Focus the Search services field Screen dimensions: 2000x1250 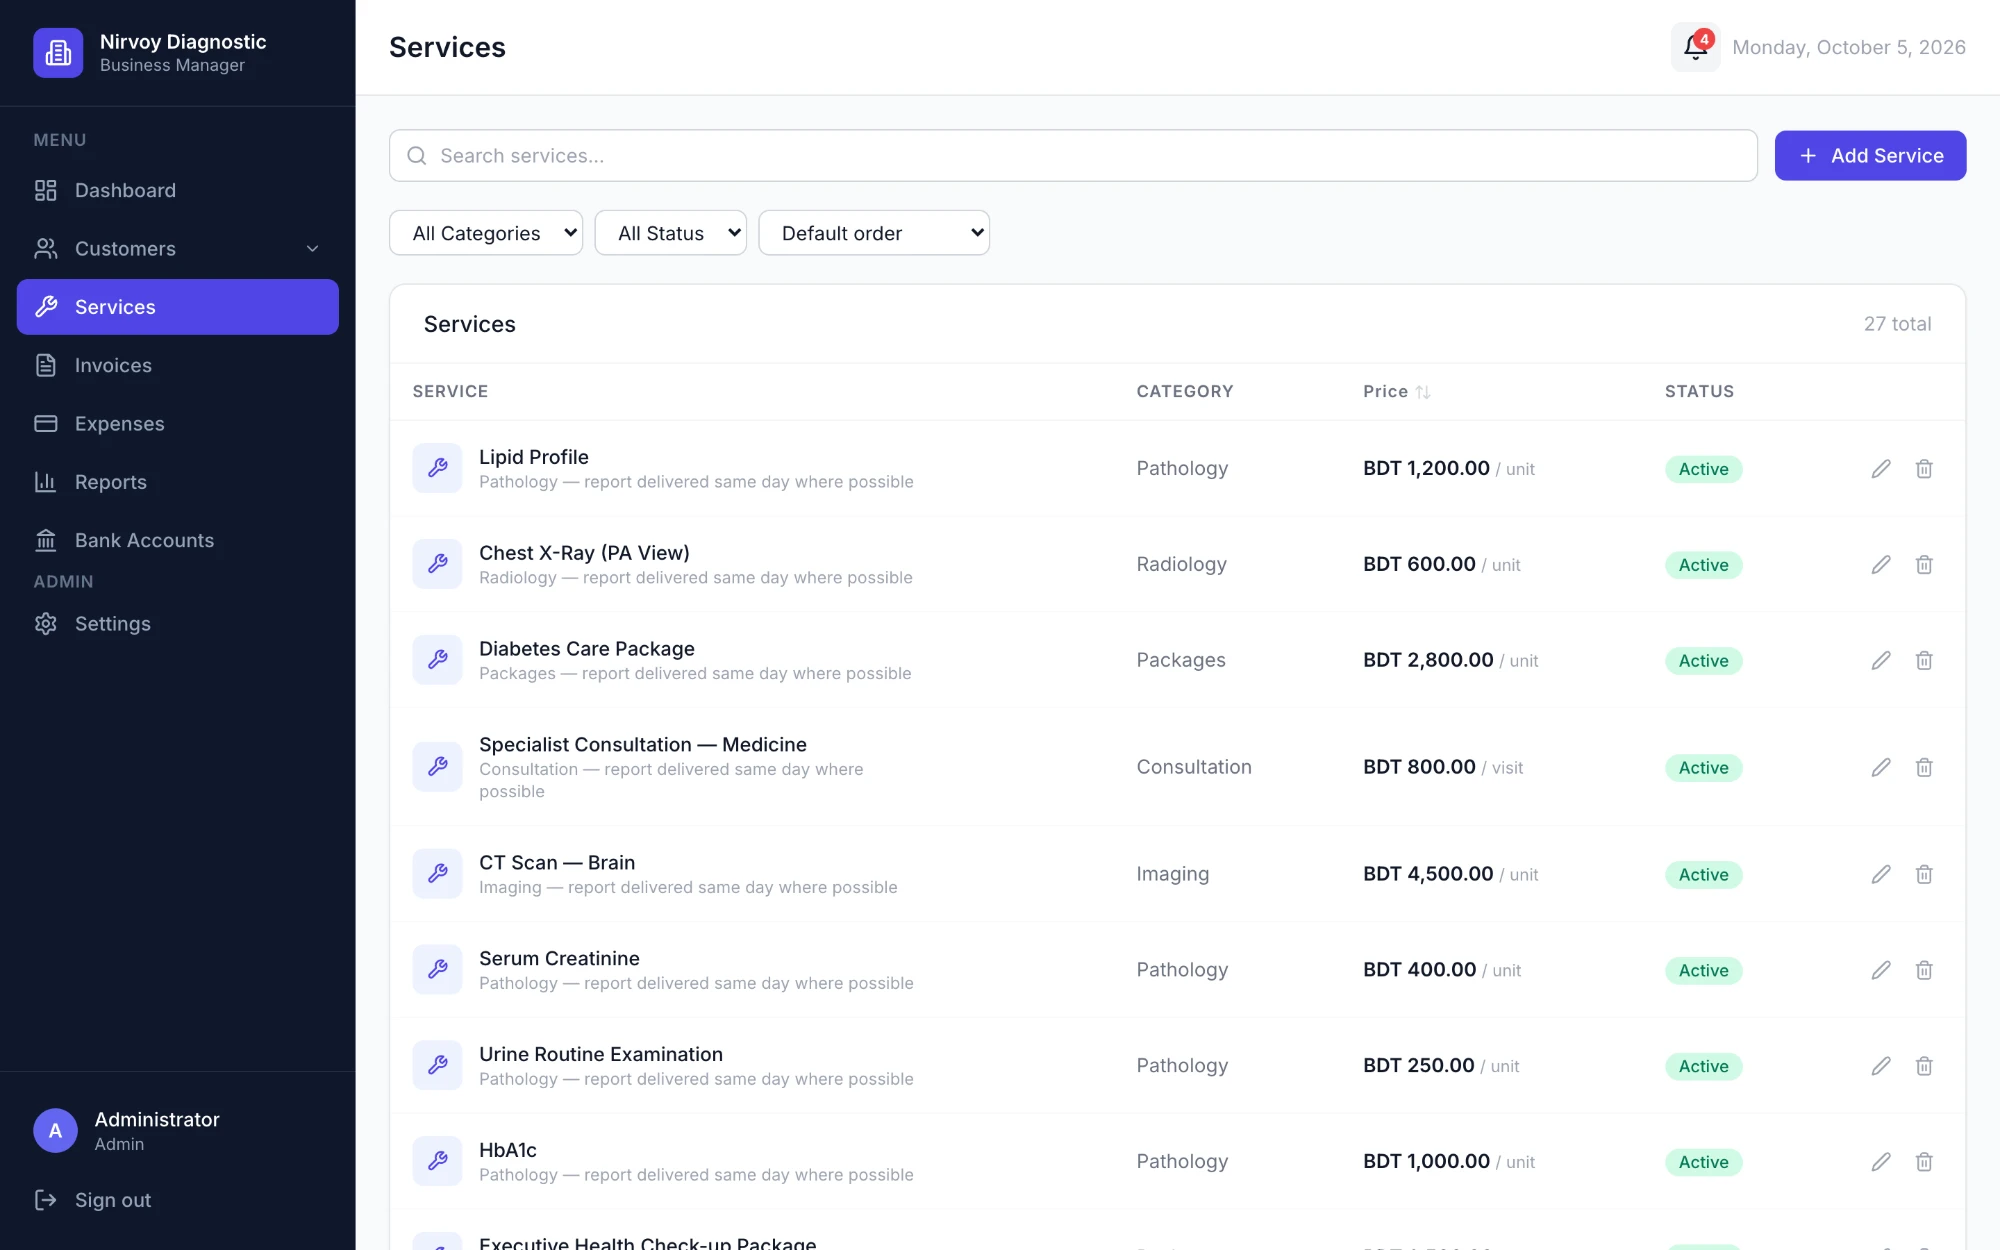coord(1073,156)
